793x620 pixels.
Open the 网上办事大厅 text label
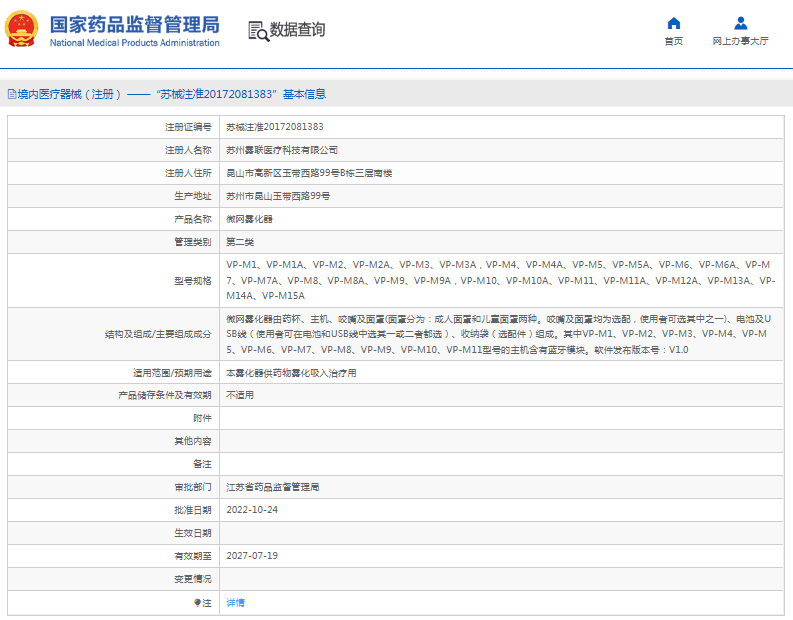coord(740,42)
